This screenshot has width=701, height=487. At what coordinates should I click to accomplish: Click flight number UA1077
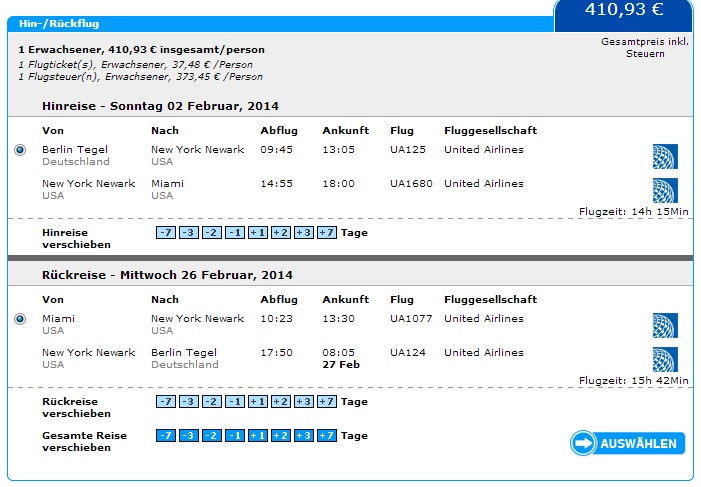(411, 319)
